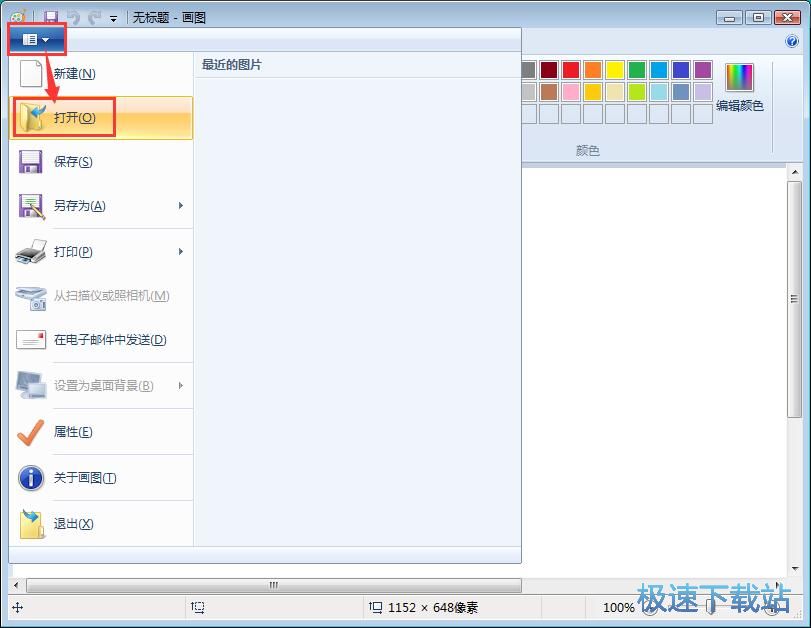Choose Open (打开) from the menu

[x=101, y=117]
